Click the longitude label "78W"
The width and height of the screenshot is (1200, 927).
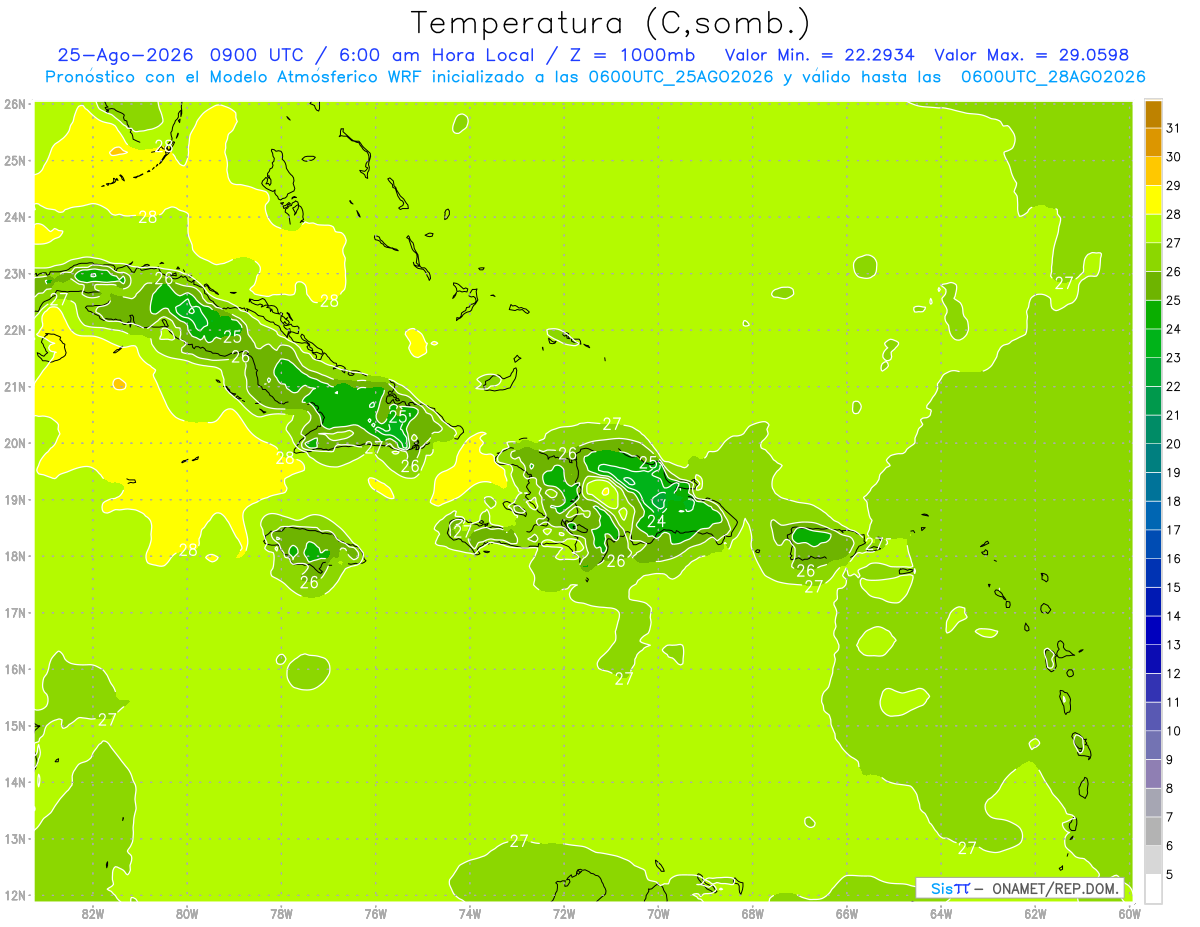tap(281, 913)
